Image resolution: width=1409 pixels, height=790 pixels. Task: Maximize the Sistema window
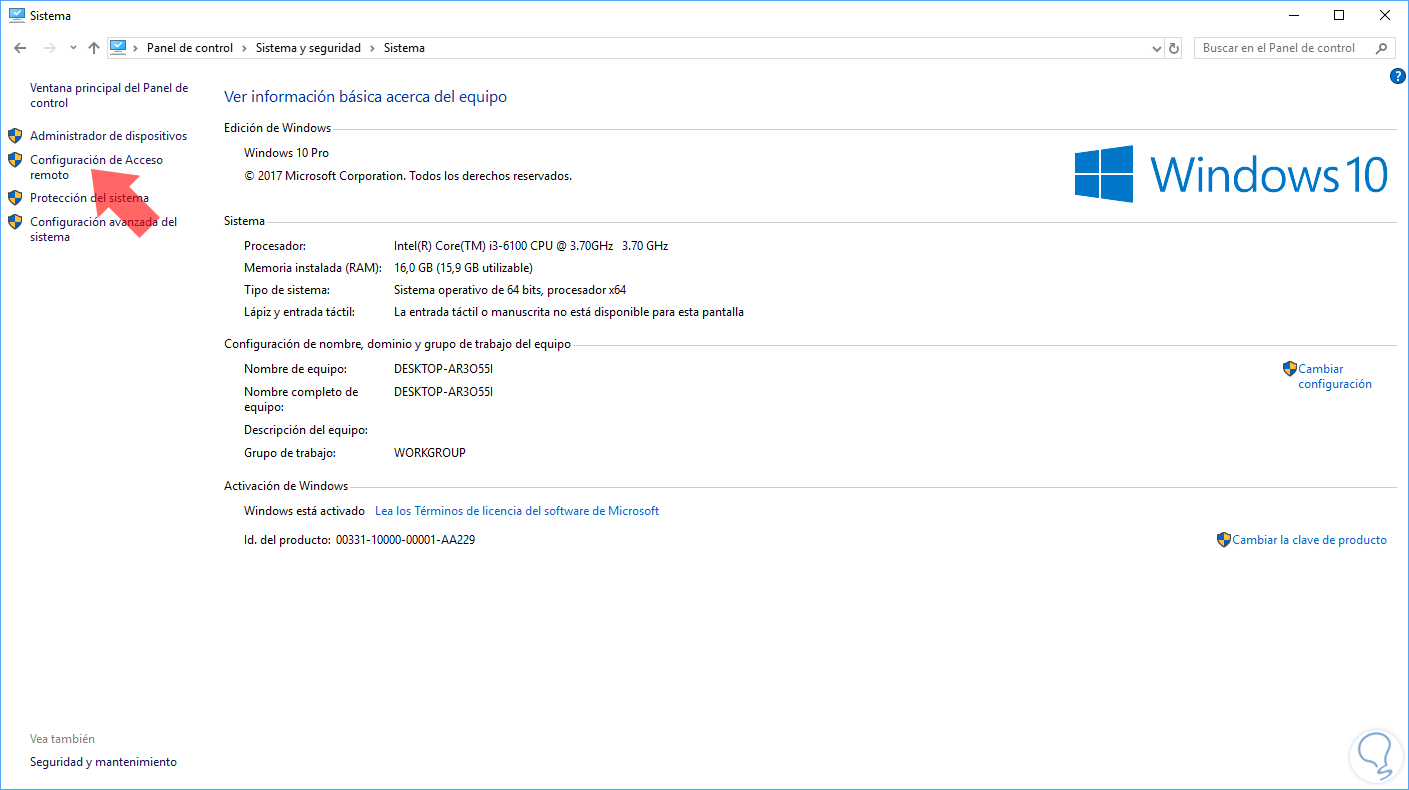point(1338,15)
